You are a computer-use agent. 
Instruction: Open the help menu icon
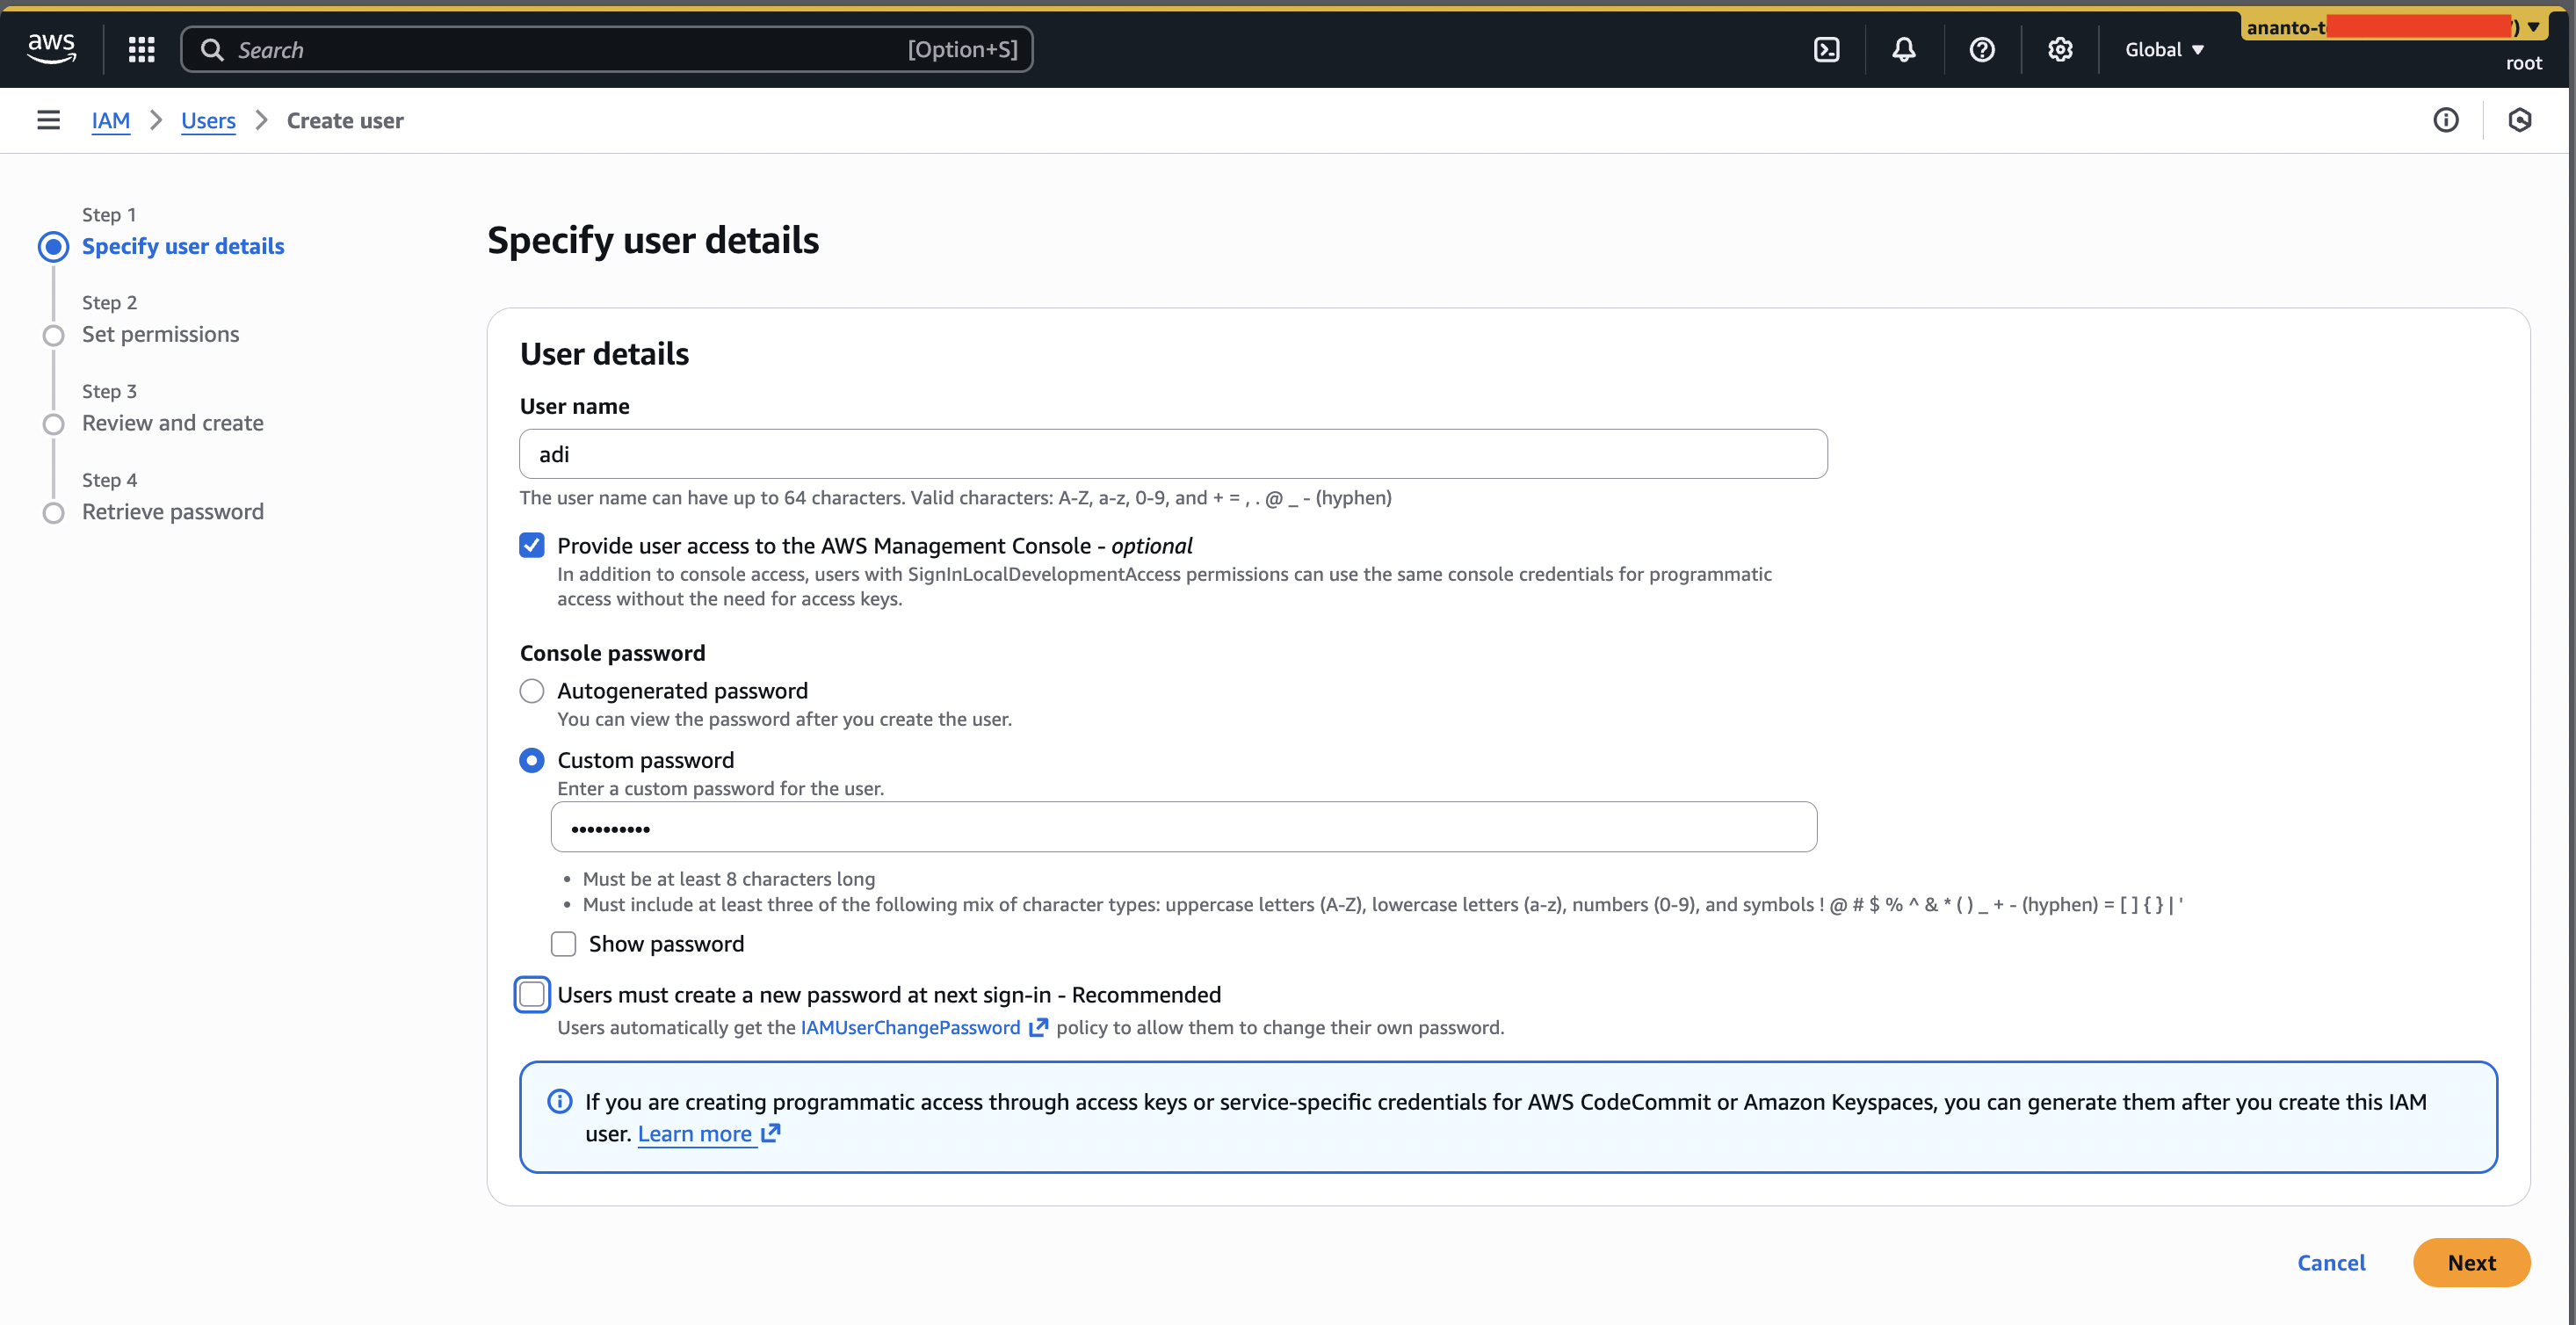click(1981, 49)
